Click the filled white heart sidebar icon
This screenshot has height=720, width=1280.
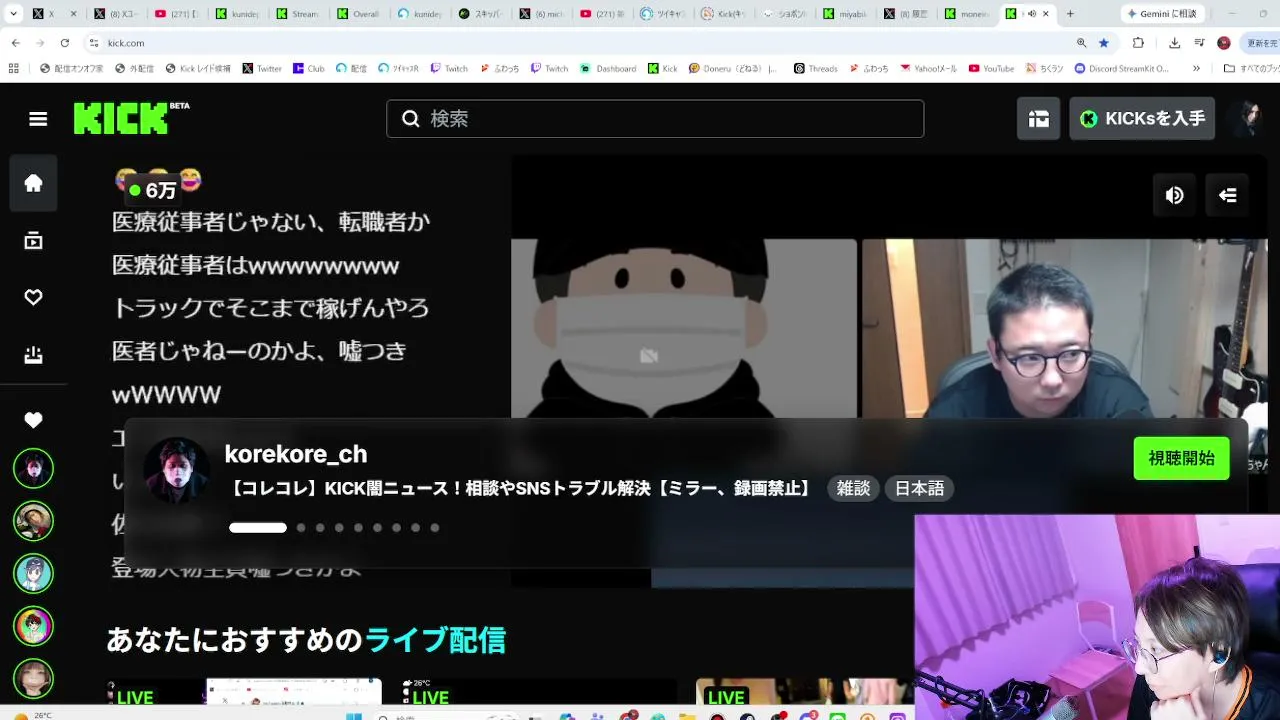point(34,420)
